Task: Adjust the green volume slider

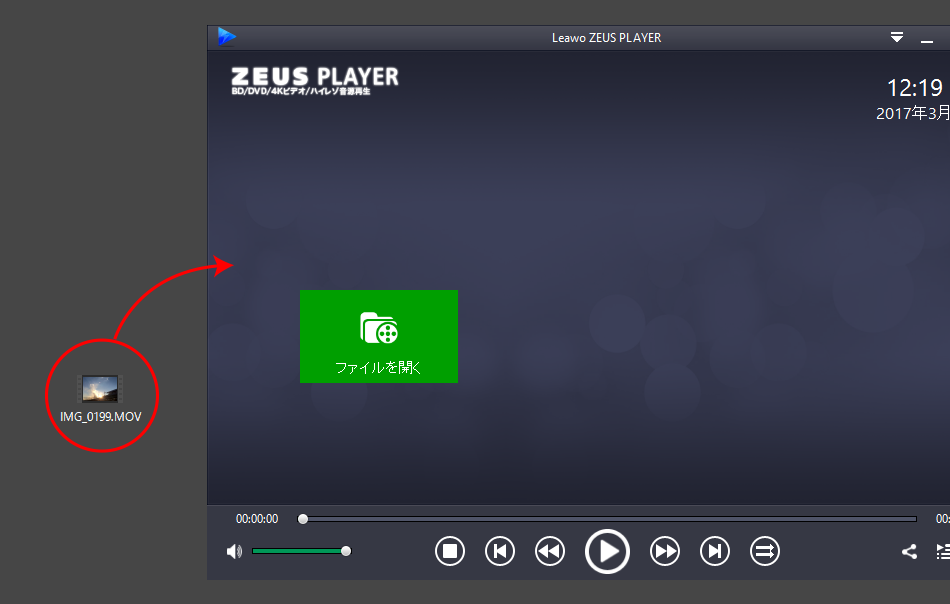Action: pos(300,550)
